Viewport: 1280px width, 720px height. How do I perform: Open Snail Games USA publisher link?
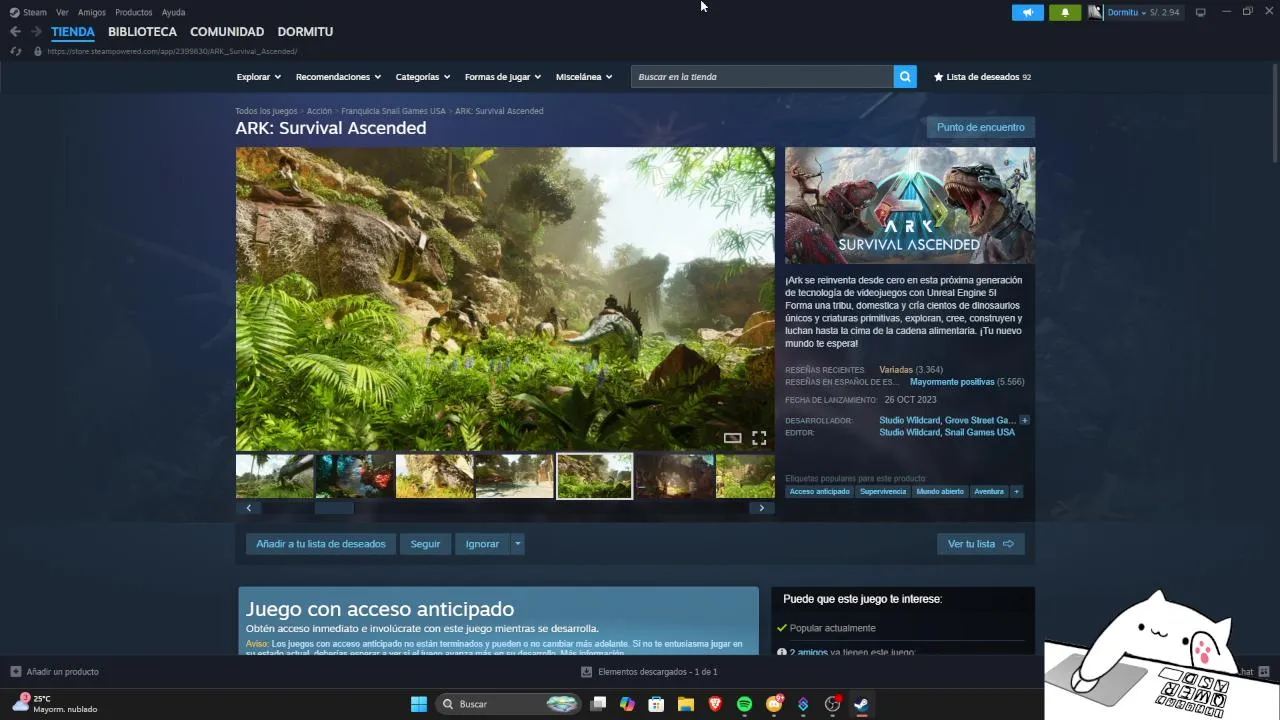[980, 432]
